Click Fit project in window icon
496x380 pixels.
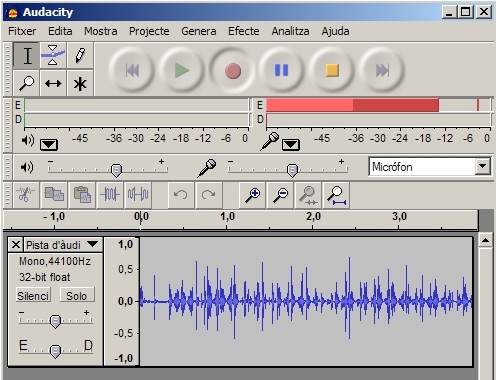336,195
